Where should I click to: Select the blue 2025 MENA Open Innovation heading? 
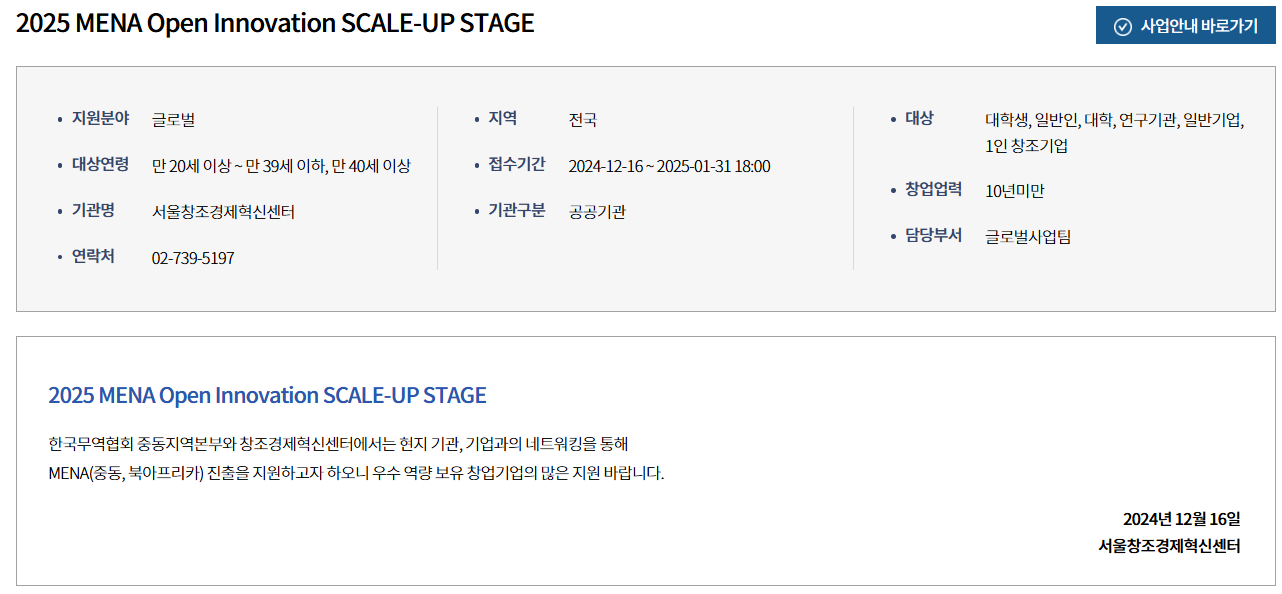pos(267,395)
